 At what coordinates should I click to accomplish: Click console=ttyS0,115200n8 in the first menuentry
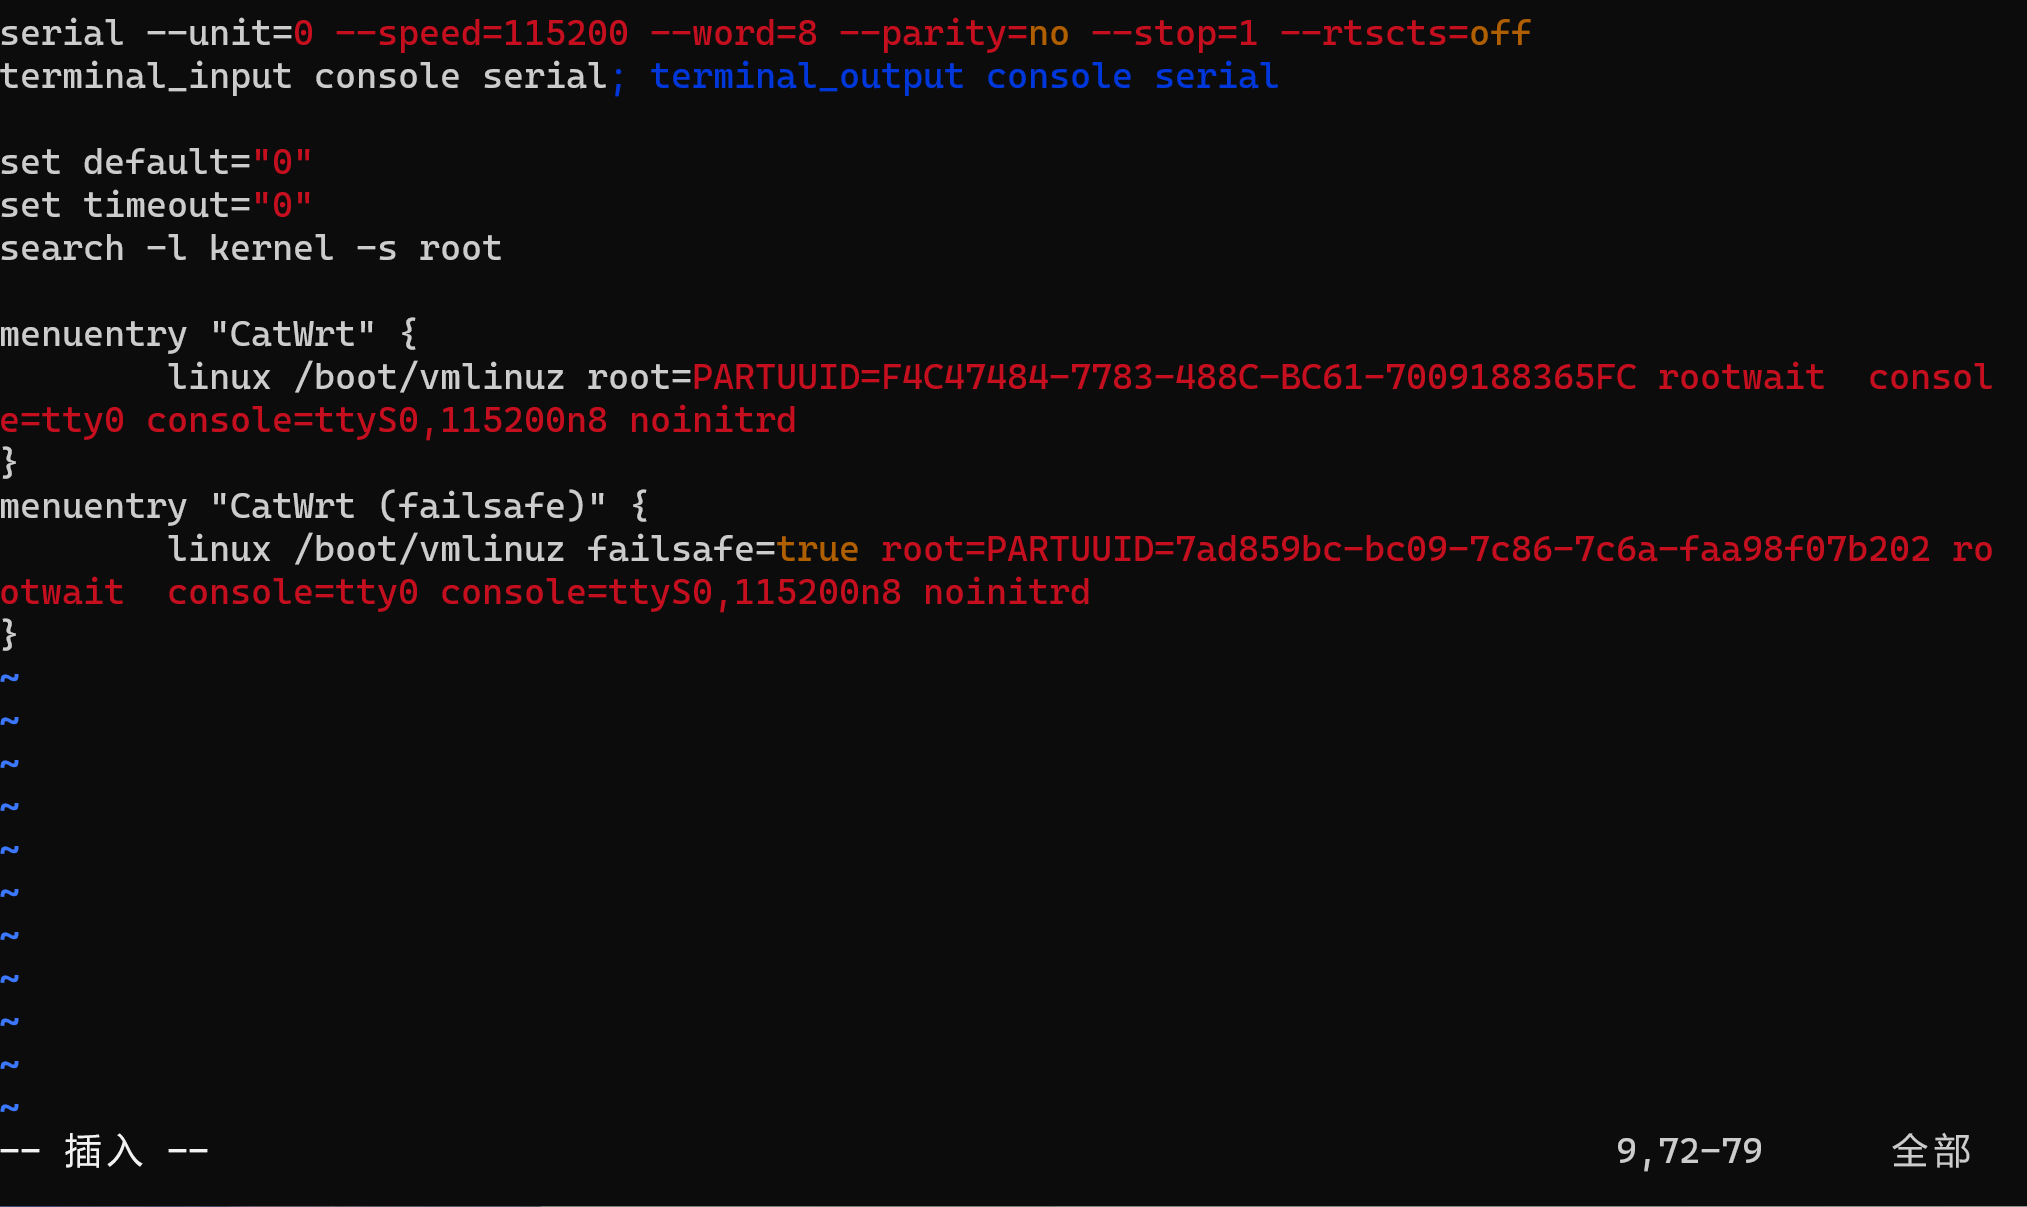click(x=377, y=421)
